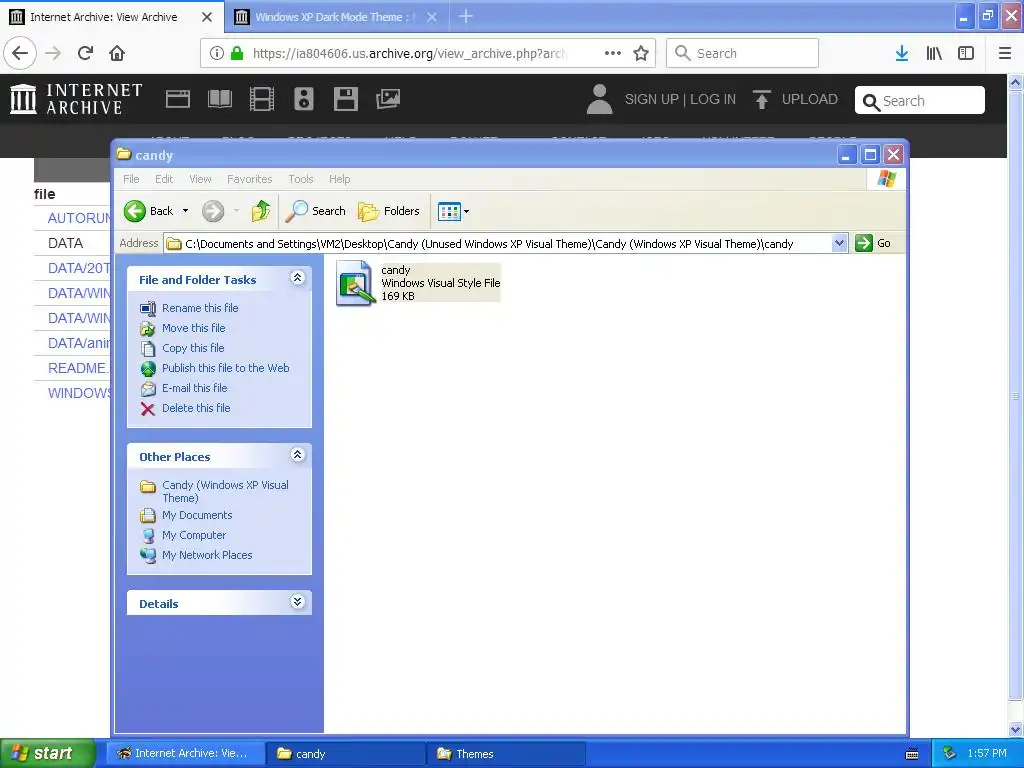This screenshot has width=1024, height=768.
Task: Click E-mail this file
Action: (x=194, y=388)
